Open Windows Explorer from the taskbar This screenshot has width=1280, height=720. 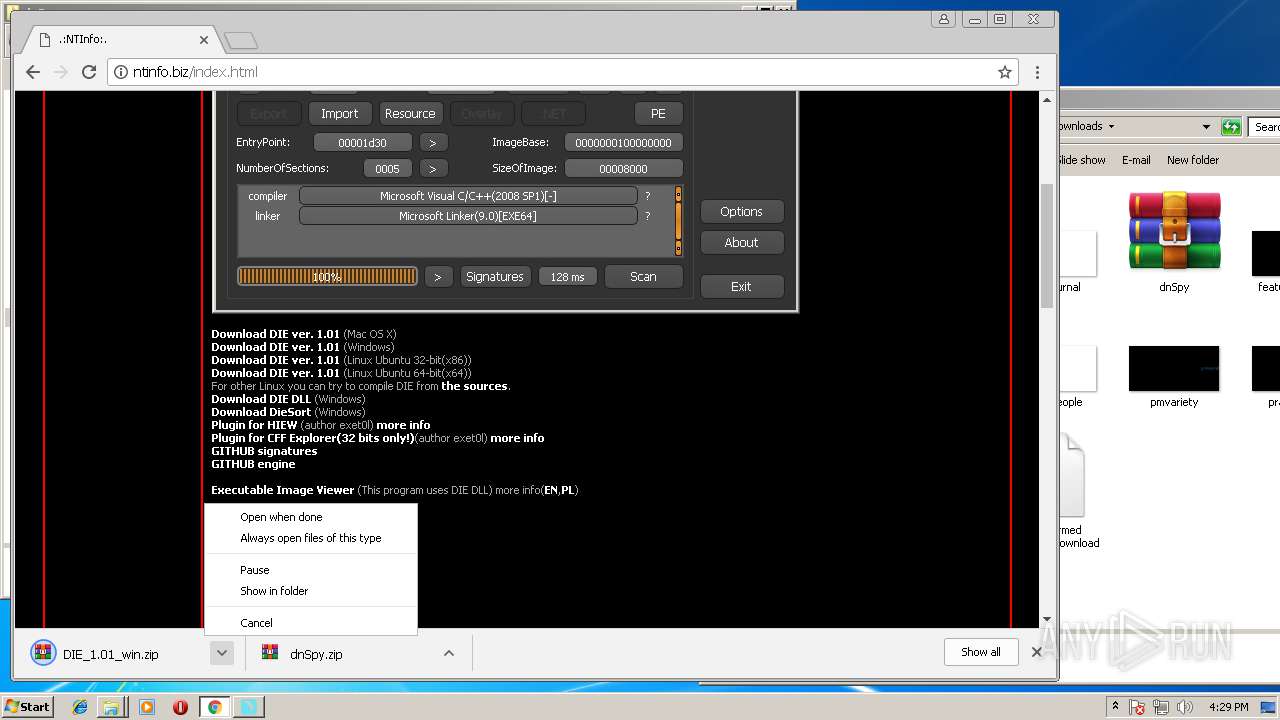112,707
